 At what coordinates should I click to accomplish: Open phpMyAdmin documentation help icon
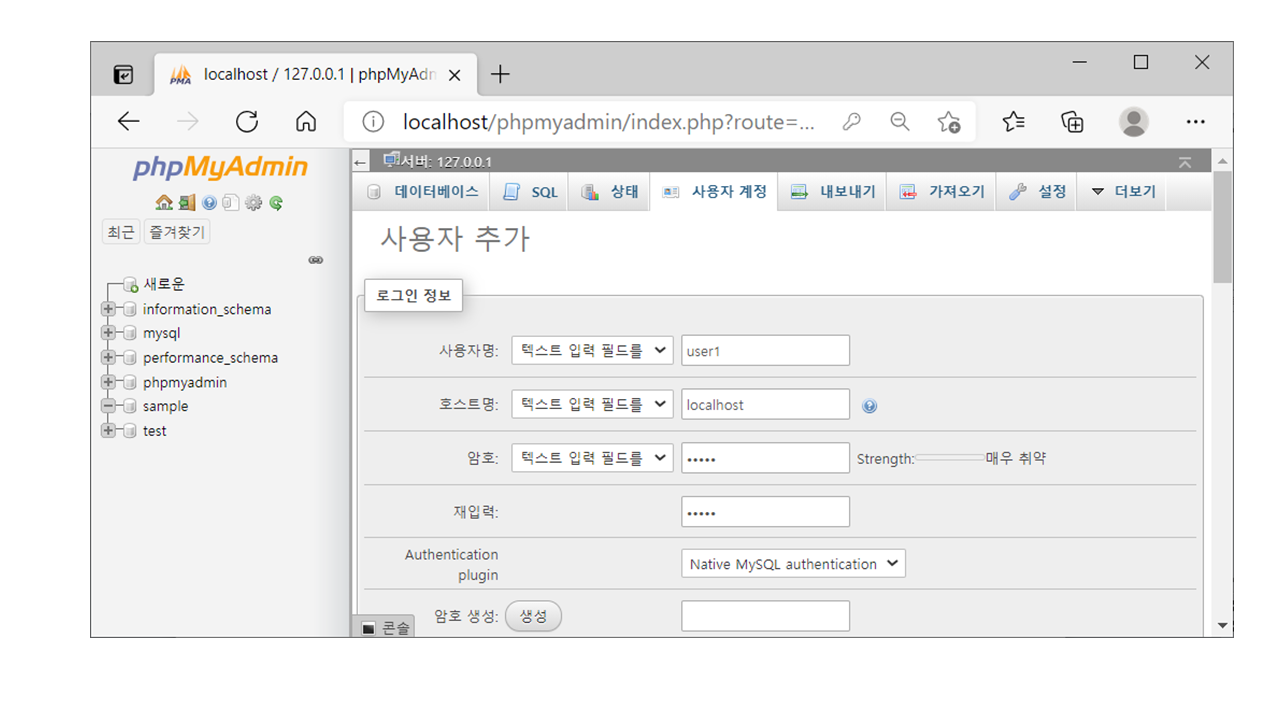[209, 203]
